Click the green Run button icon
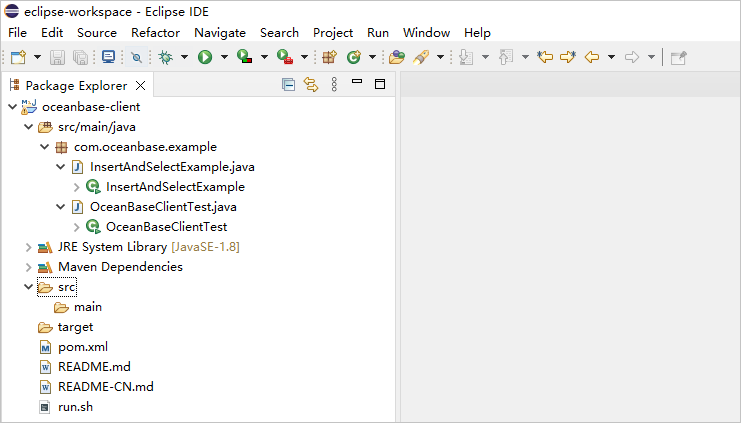This screenshot has height=423, width=741. [204, 58]
